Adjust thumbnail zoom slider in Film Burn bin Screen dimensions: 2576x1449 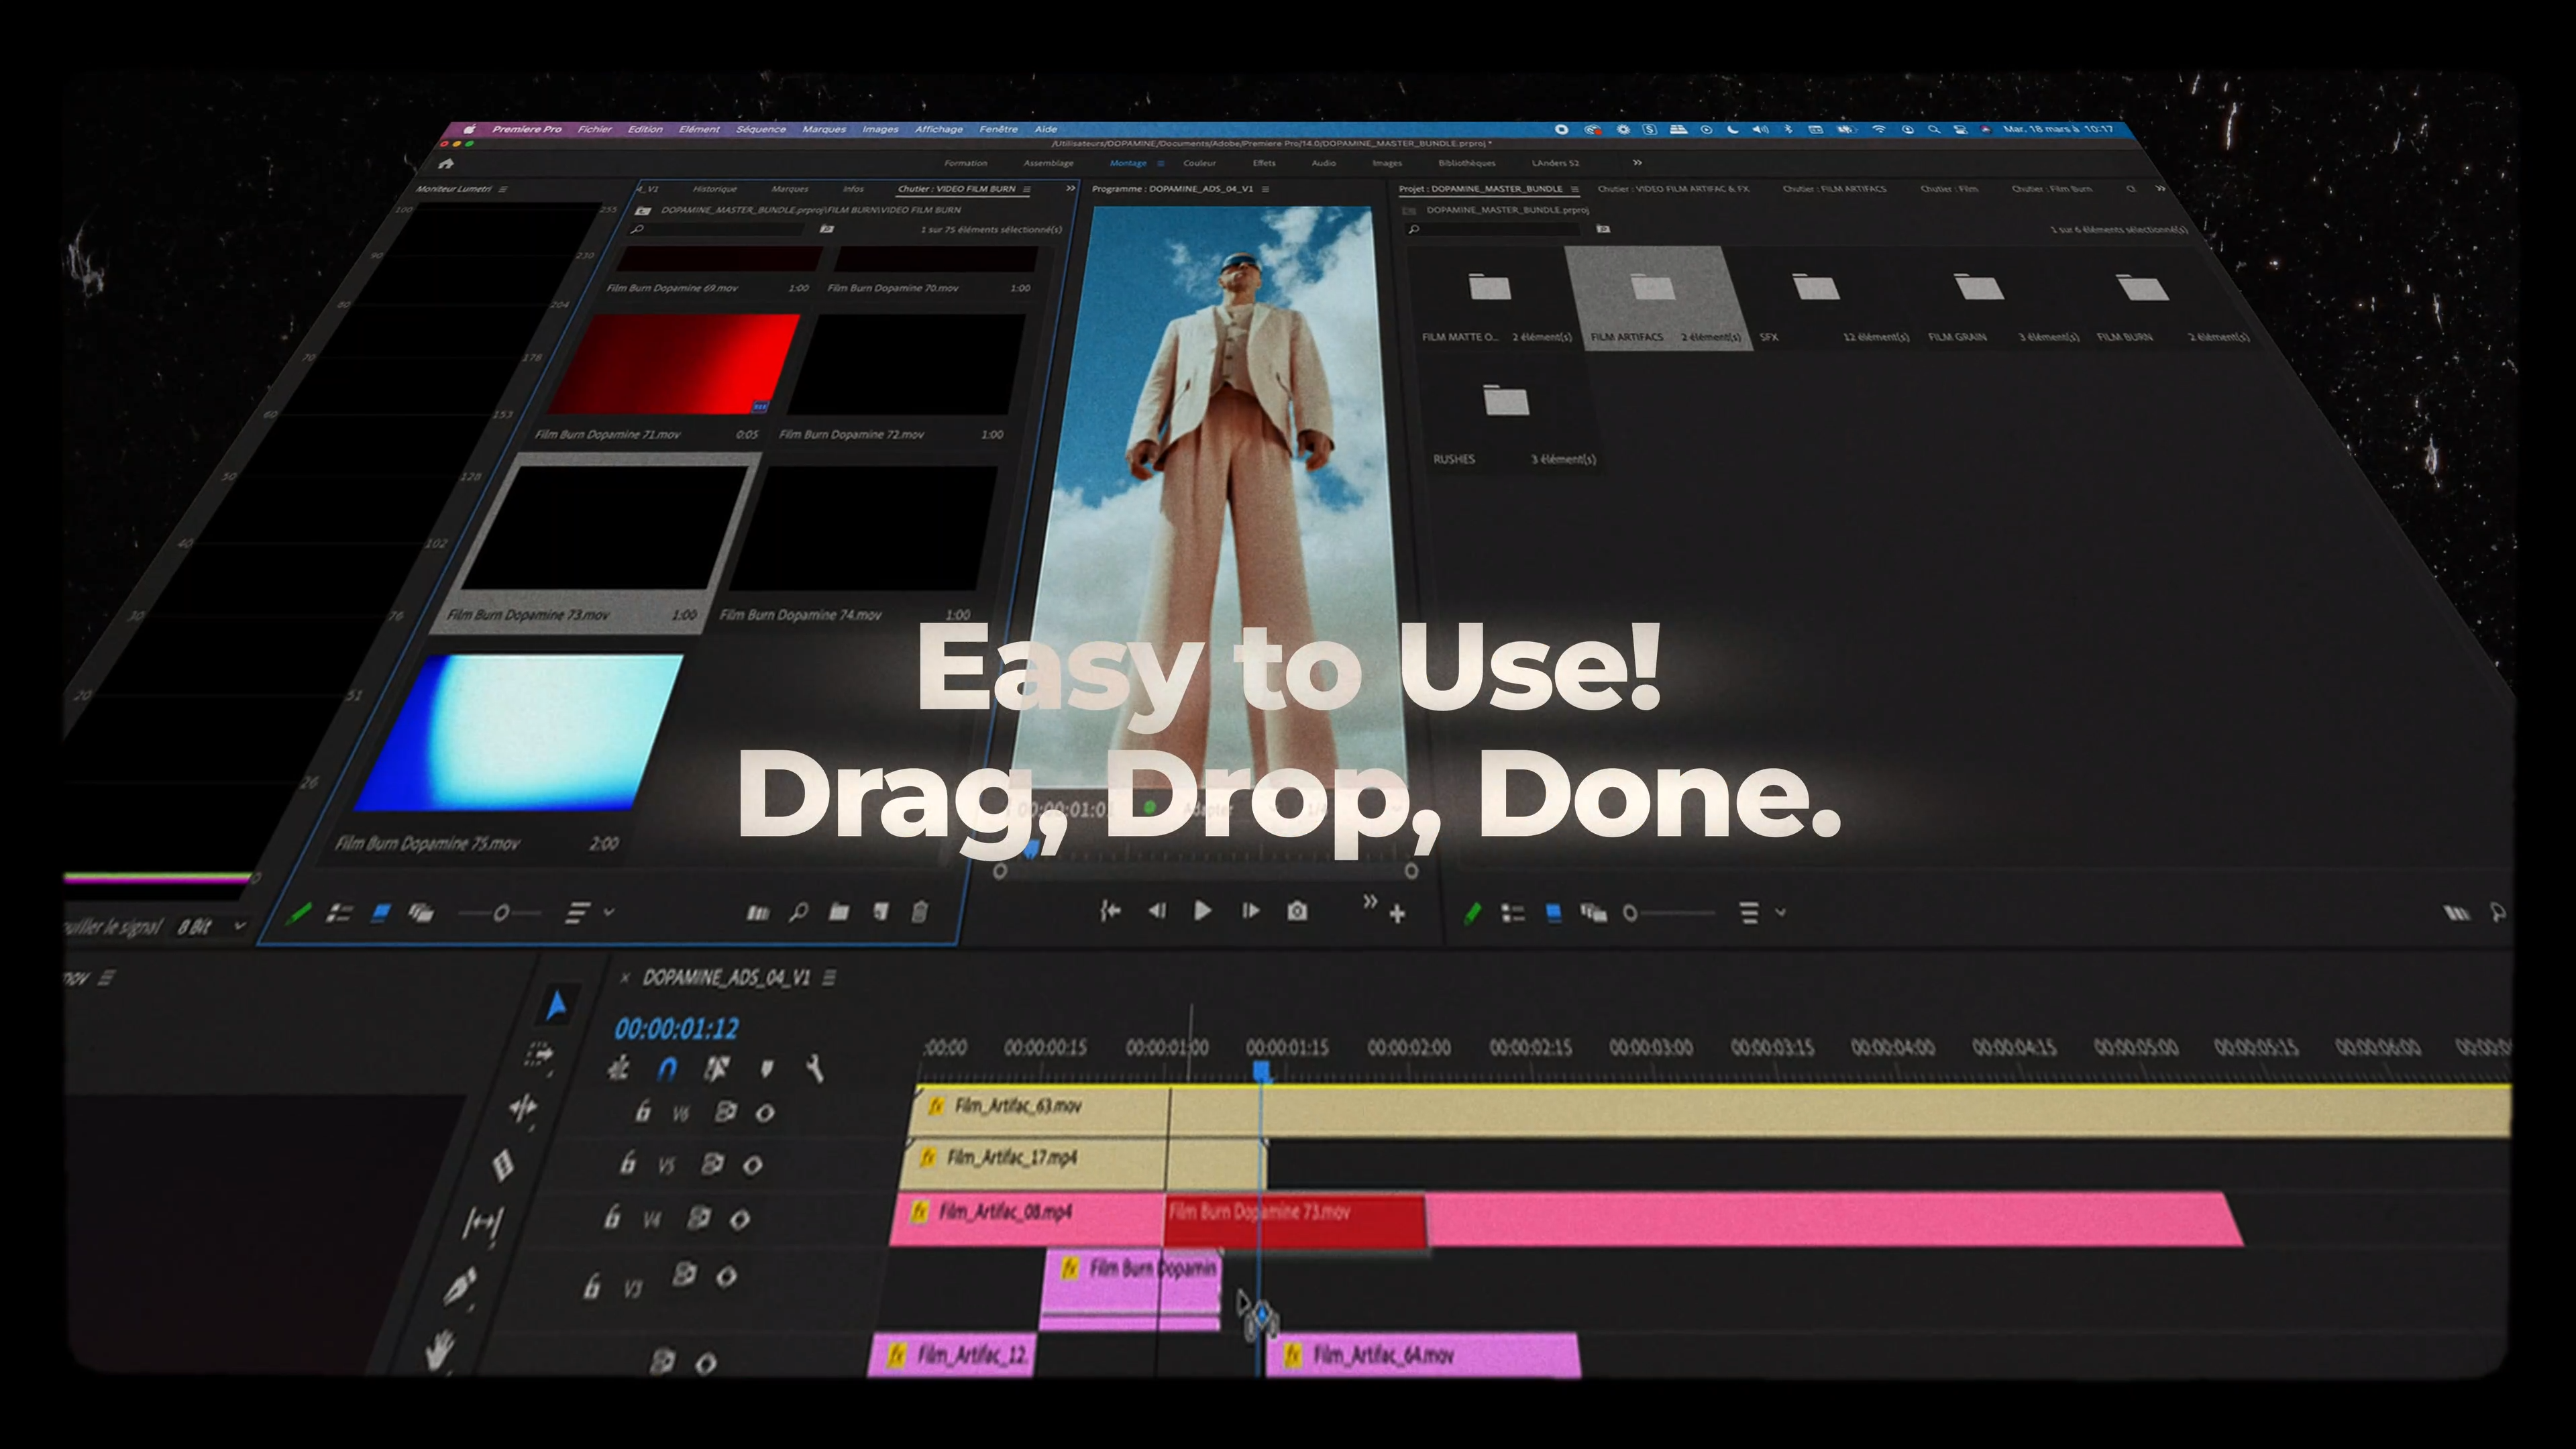point(501,912)
